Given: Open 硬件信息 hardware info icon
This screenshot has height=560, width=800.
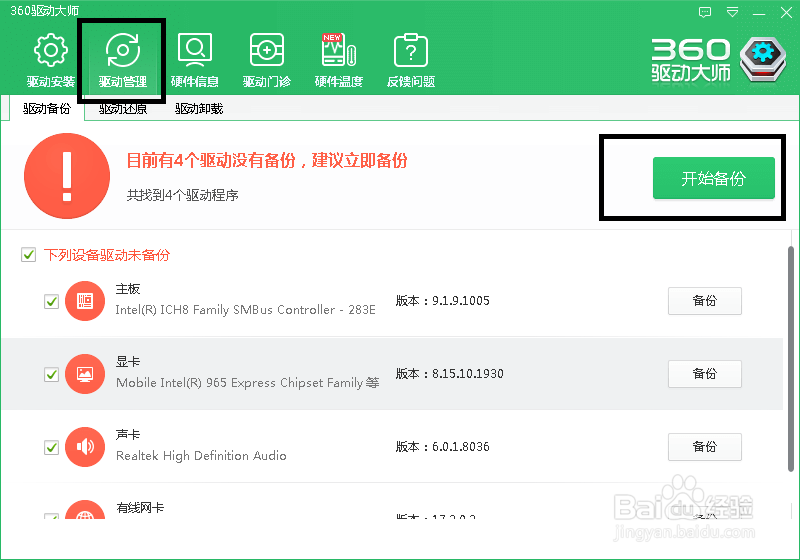Looking at the screenshot, I should 194,50.
